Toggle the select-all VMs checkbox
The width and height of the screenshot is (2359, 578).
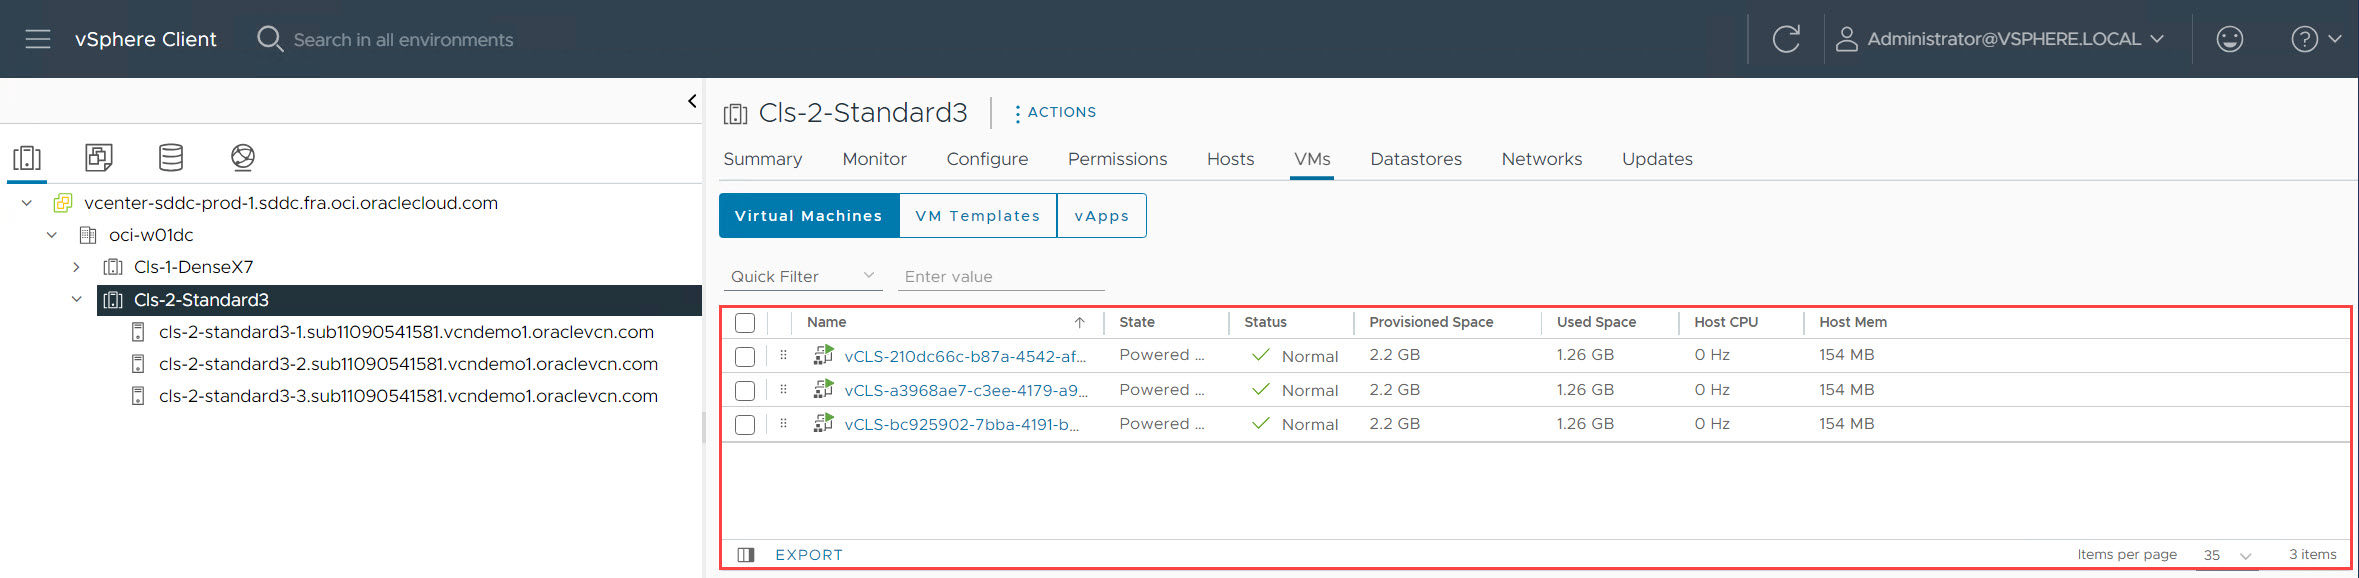tap(745, 322)
